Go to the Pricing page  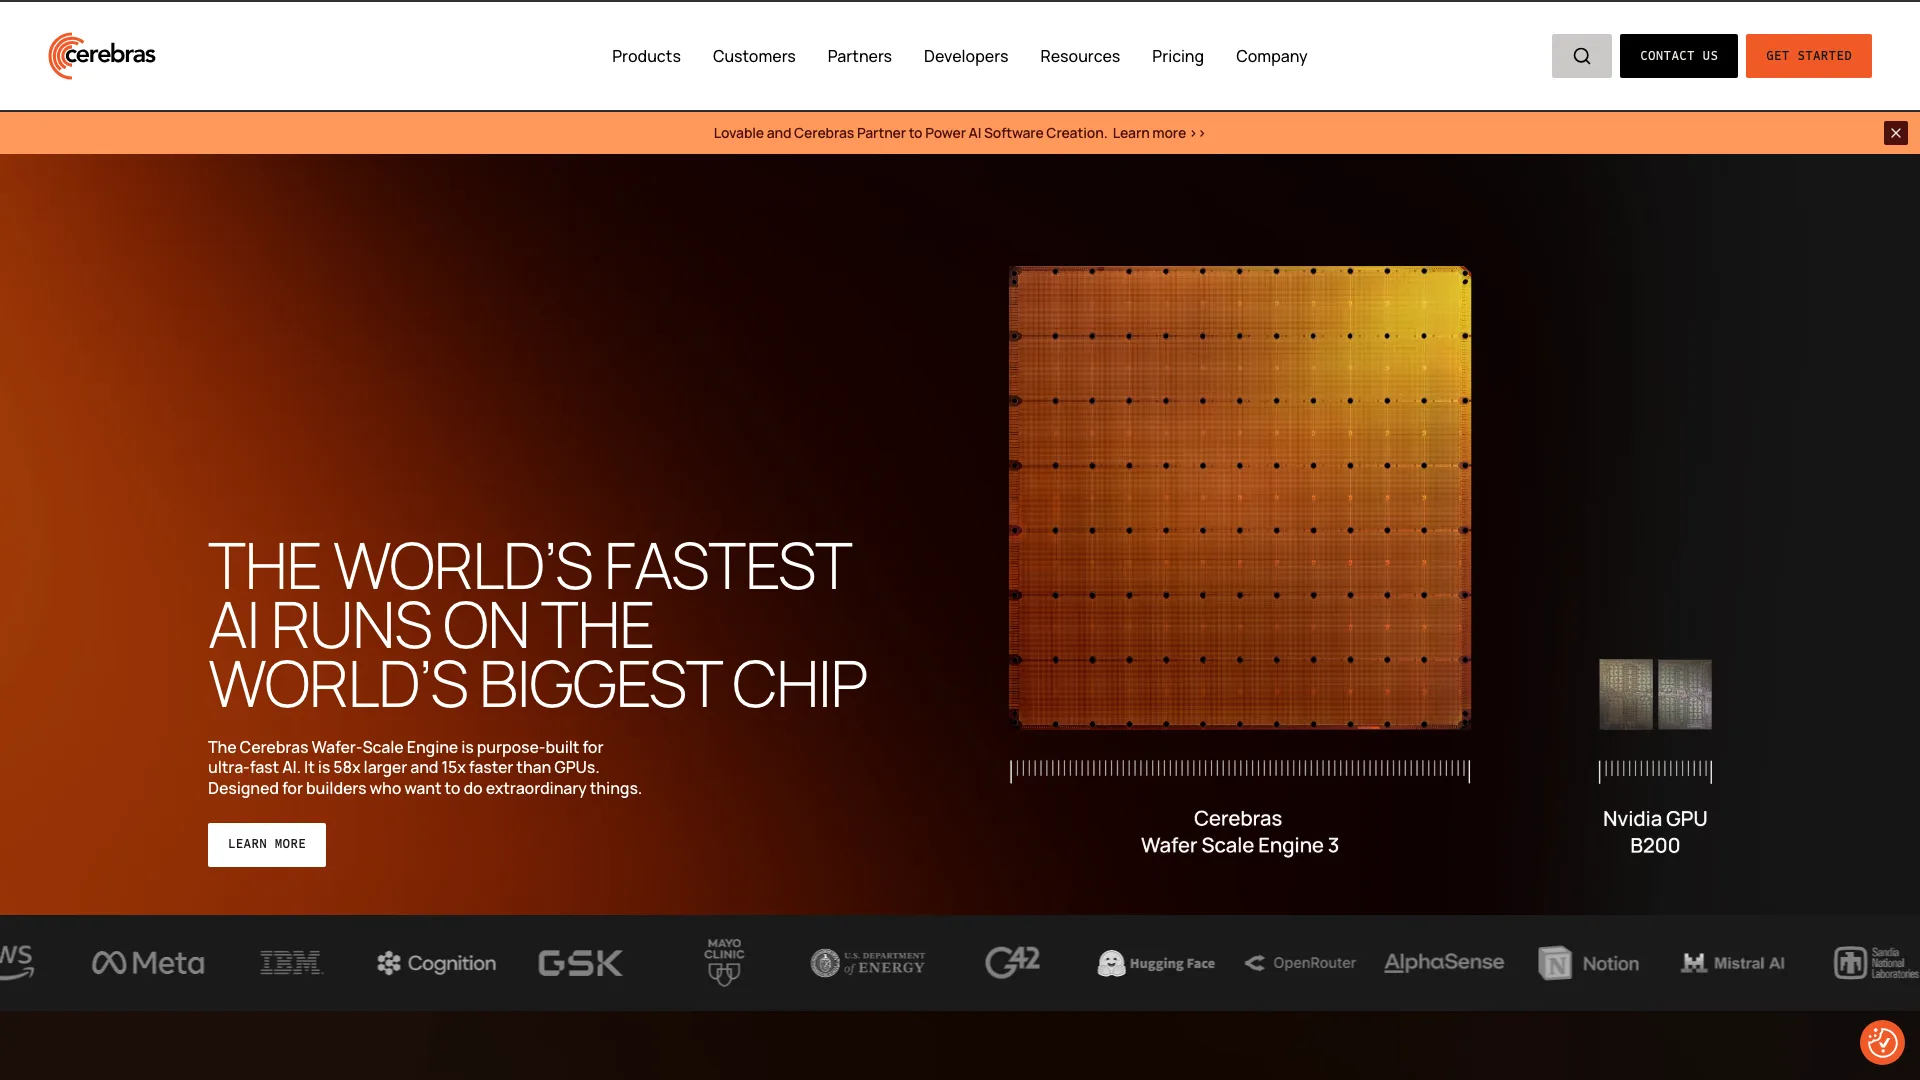1178,56
